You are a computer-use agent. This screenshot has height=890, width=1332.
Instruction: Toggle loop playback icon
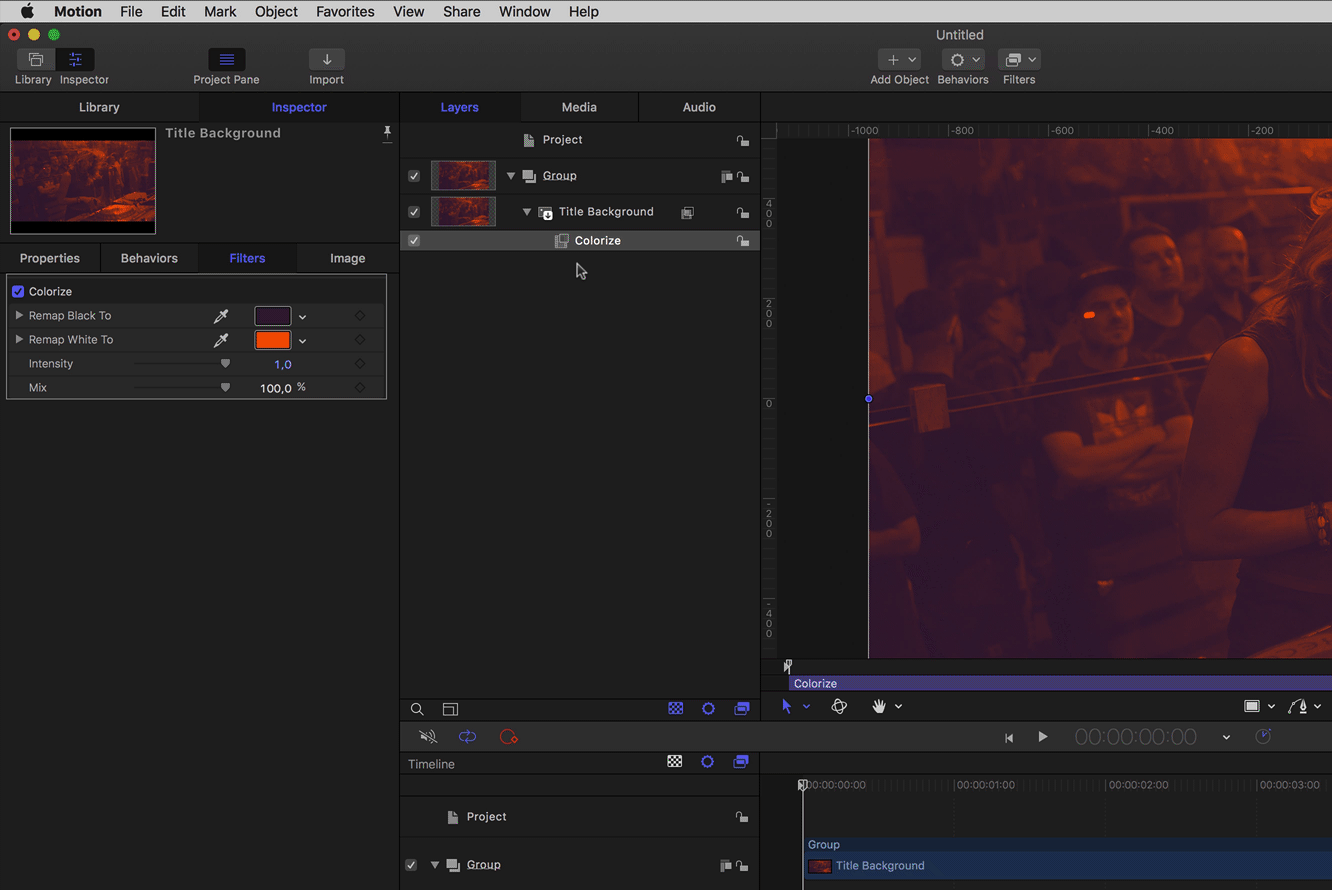pyautogui.click(x=467, y=737)
